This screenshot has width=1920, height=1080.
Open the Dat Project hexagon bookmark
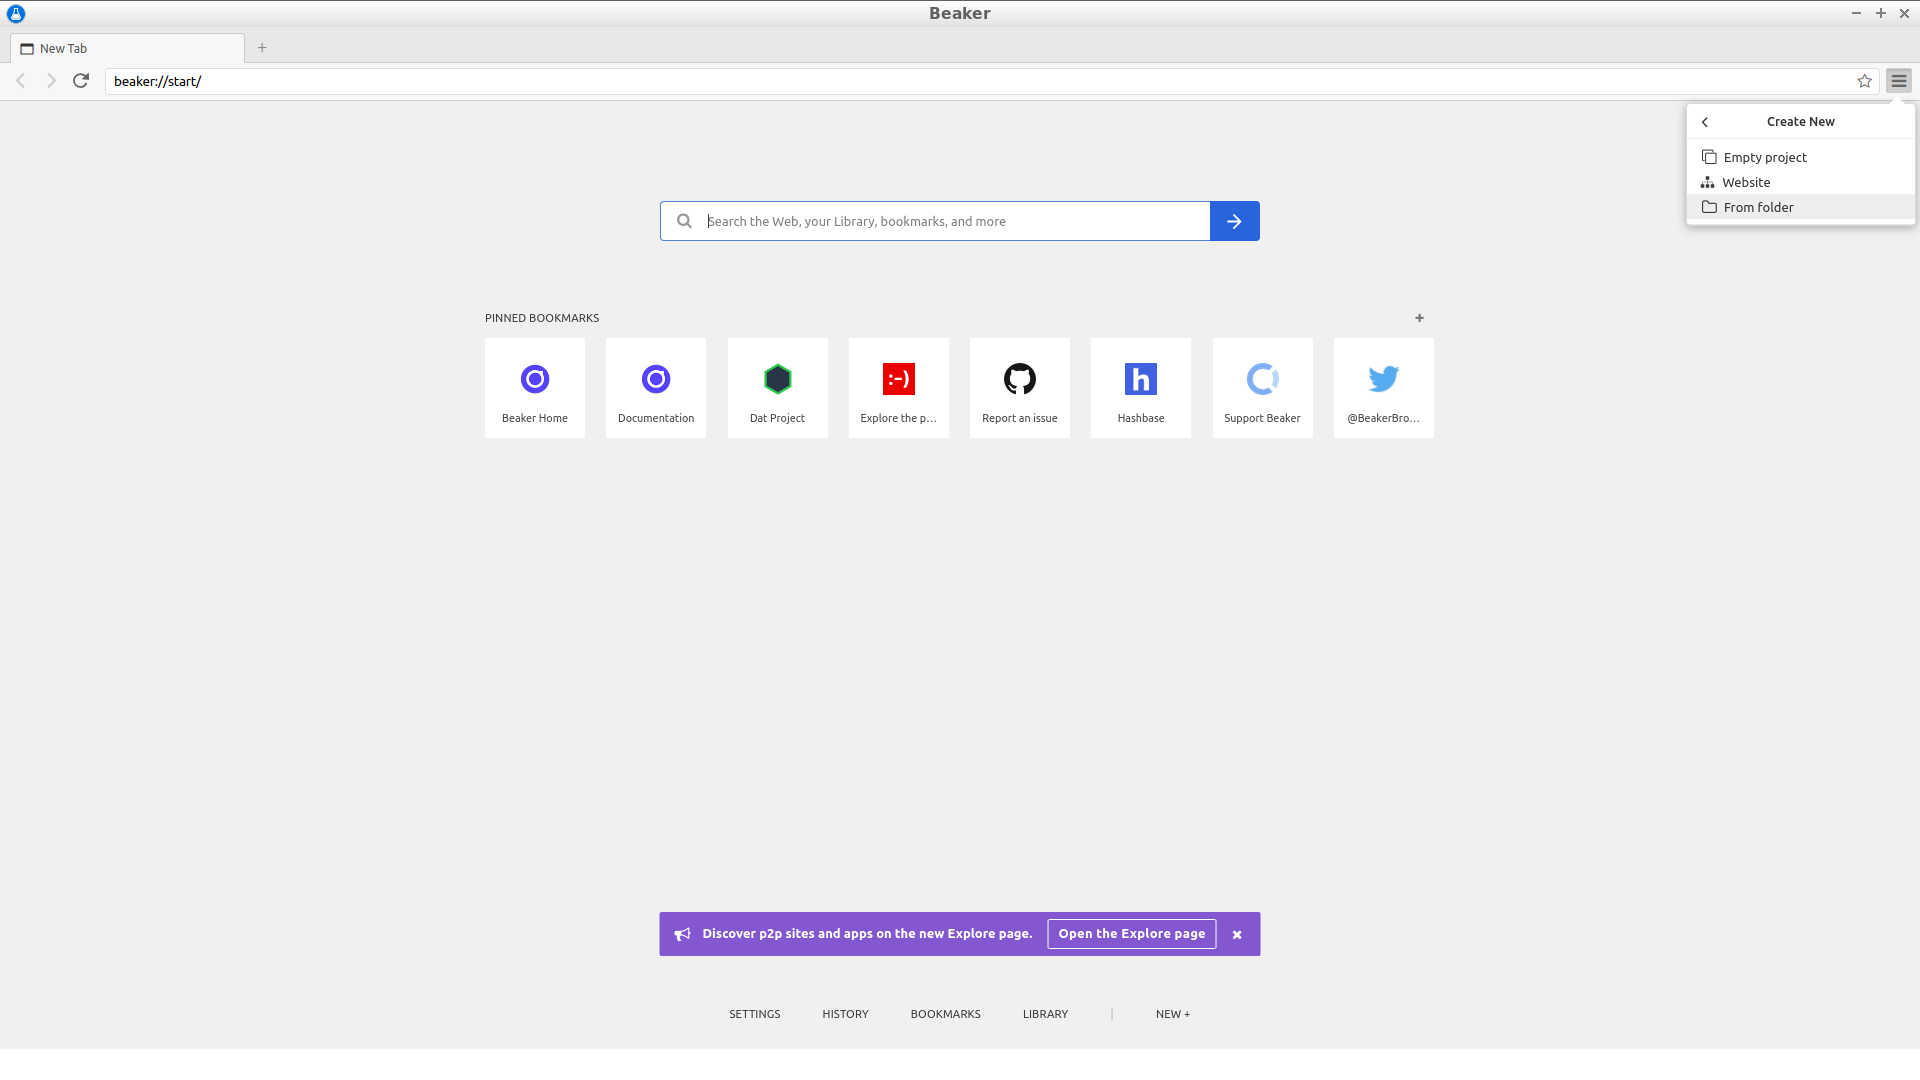pos(777,388)
